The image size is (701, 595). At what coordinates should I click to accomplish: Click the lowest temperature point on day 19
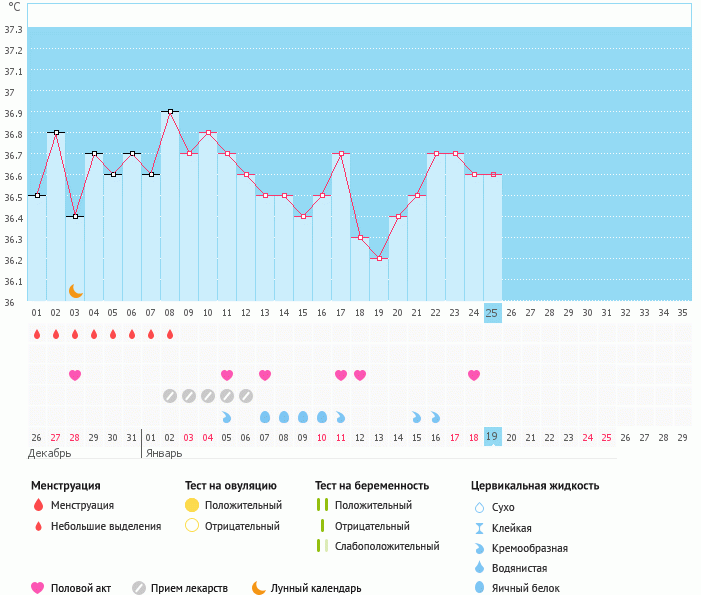[379, 258]
